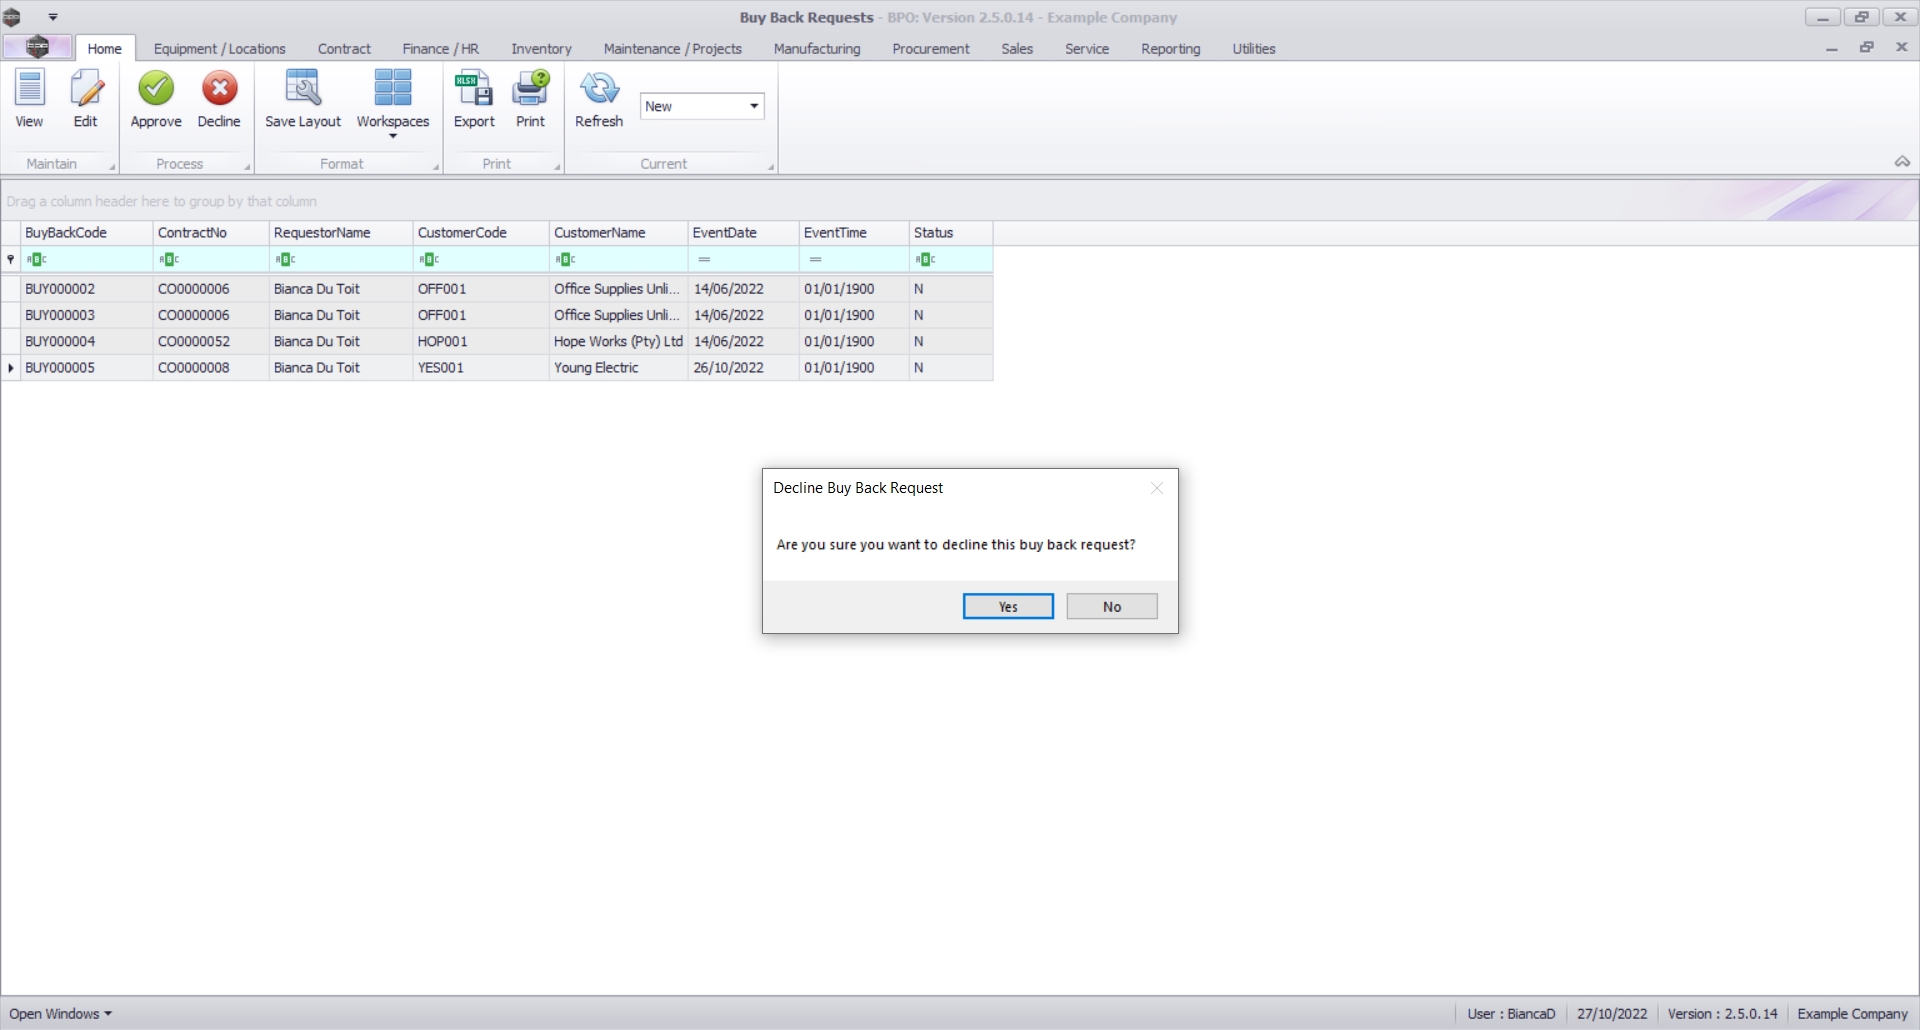Sort by EventDate column header
1920x1030 pixels.
click(x=743, y=232)
